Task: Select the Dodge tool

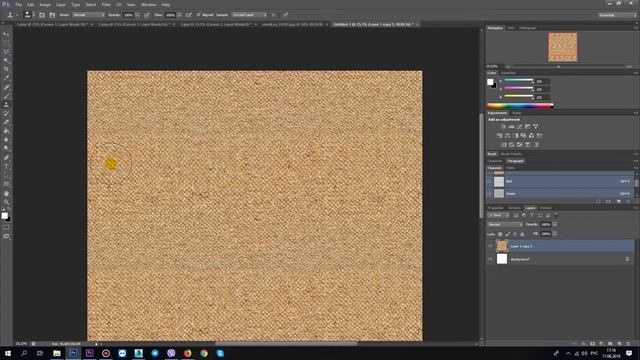Action: 6,149
